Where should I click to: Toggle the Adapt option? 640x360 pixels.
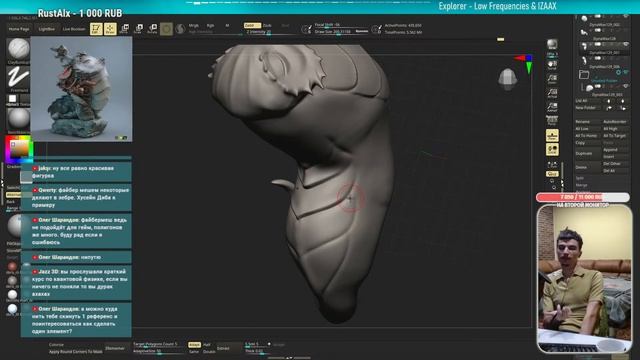[194, 345]
